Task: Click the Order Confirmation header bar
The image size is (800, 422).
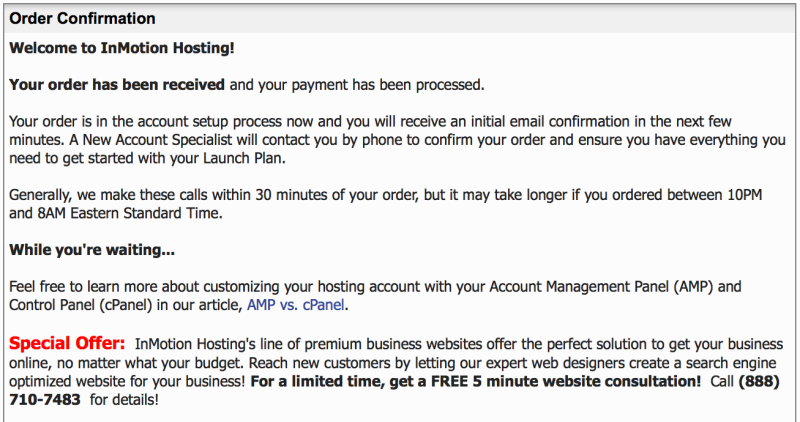Action: (400, 18)
